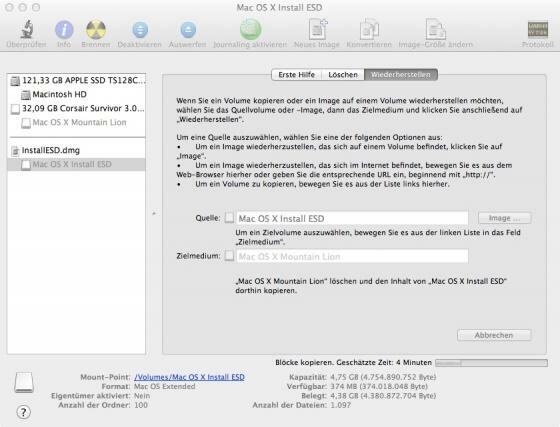Select Mac OS X Mountain Lion volume
The width and height of the screenshot is (560, 427).
click(x=77, y=122)
